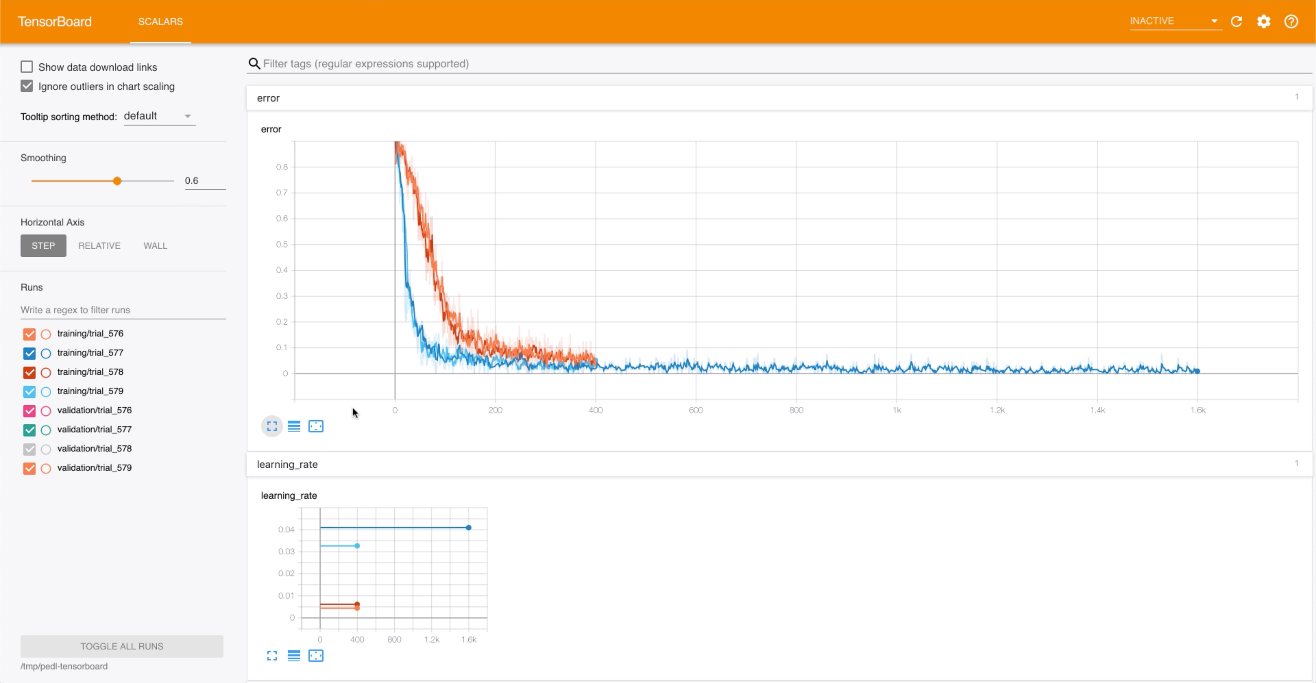The width and height of the screenshot is (1316, 683).
Task: Uncheck the validation/trial_577 run checkbox
Action: (x=28, y=430)
